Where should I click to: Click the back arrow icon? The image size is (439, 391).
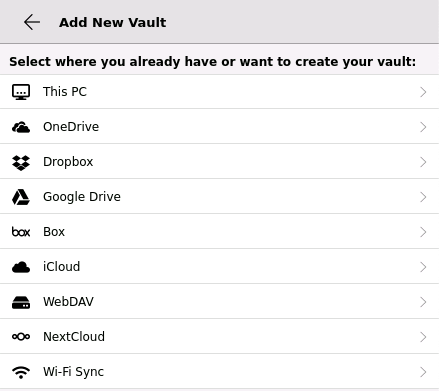(32, 22)
